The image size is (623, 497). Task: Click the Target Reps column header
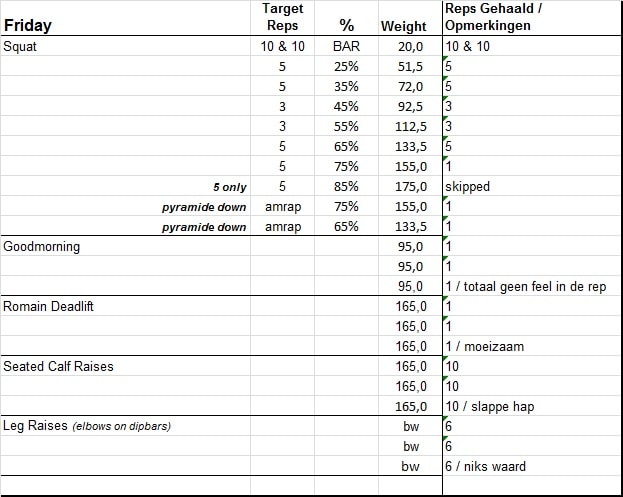(282, 18)
